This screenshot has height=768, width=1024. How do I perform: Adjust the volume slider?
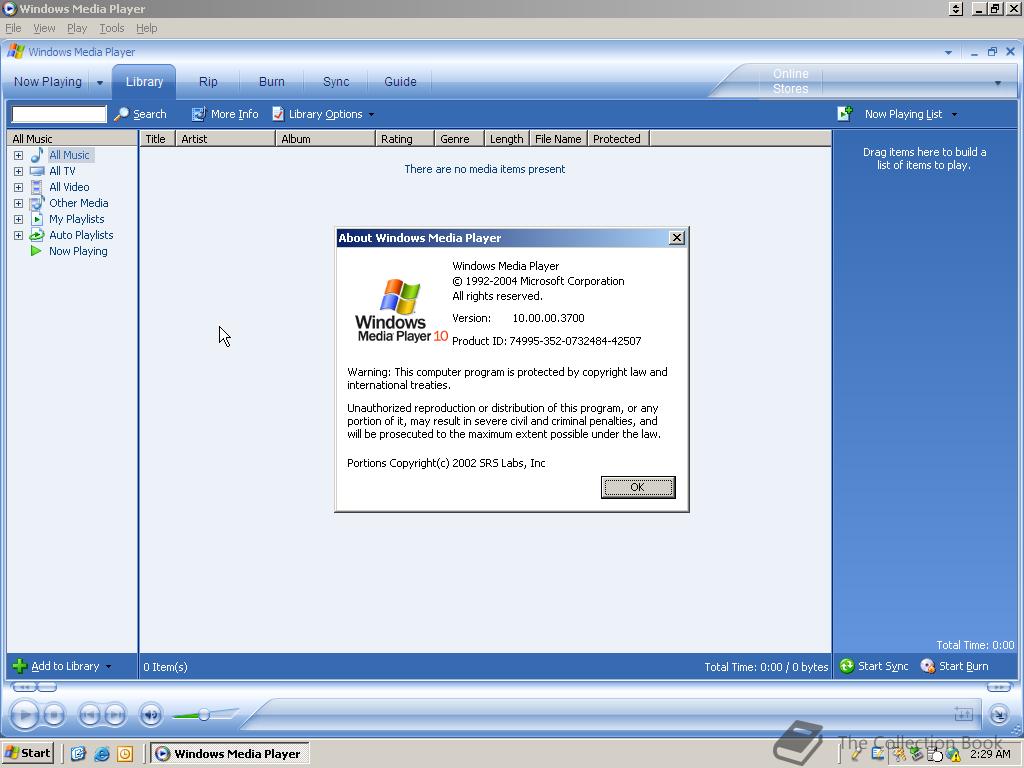coord(204,715)
